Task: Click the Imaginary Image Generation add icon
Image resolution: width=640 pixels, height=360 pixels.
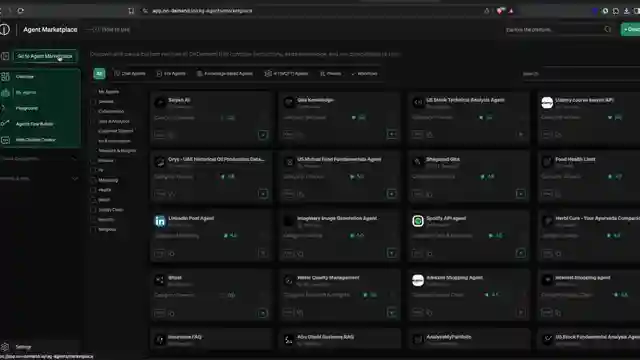Action: click(x=392, y=253)
